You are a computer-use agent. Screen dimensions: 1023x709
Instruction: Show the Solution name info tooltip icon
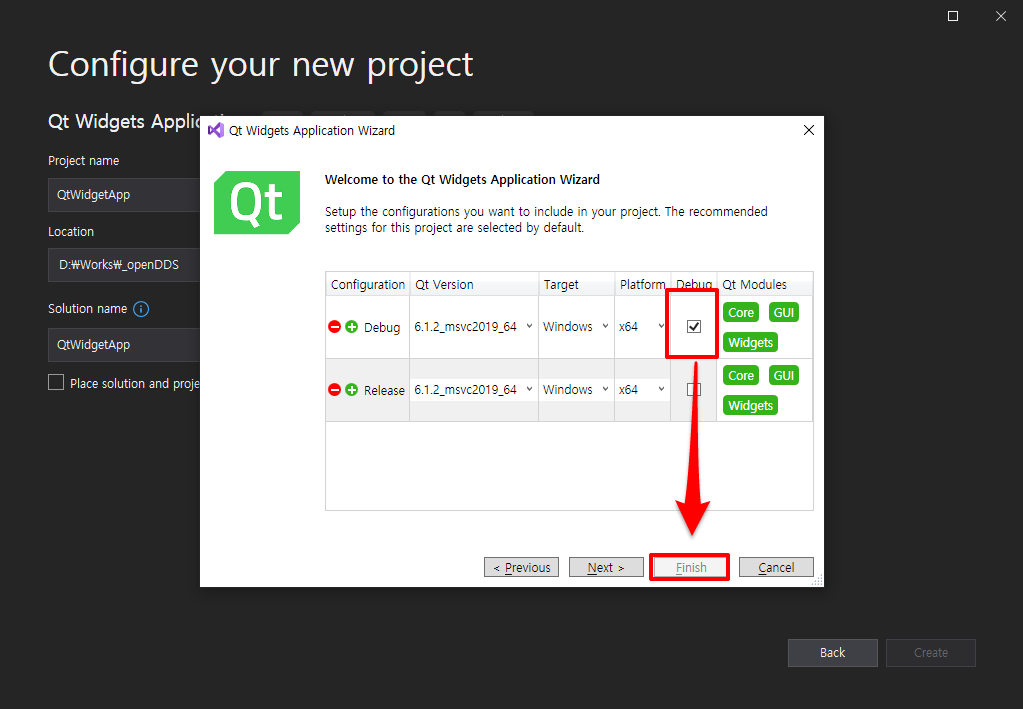[141, 309]
